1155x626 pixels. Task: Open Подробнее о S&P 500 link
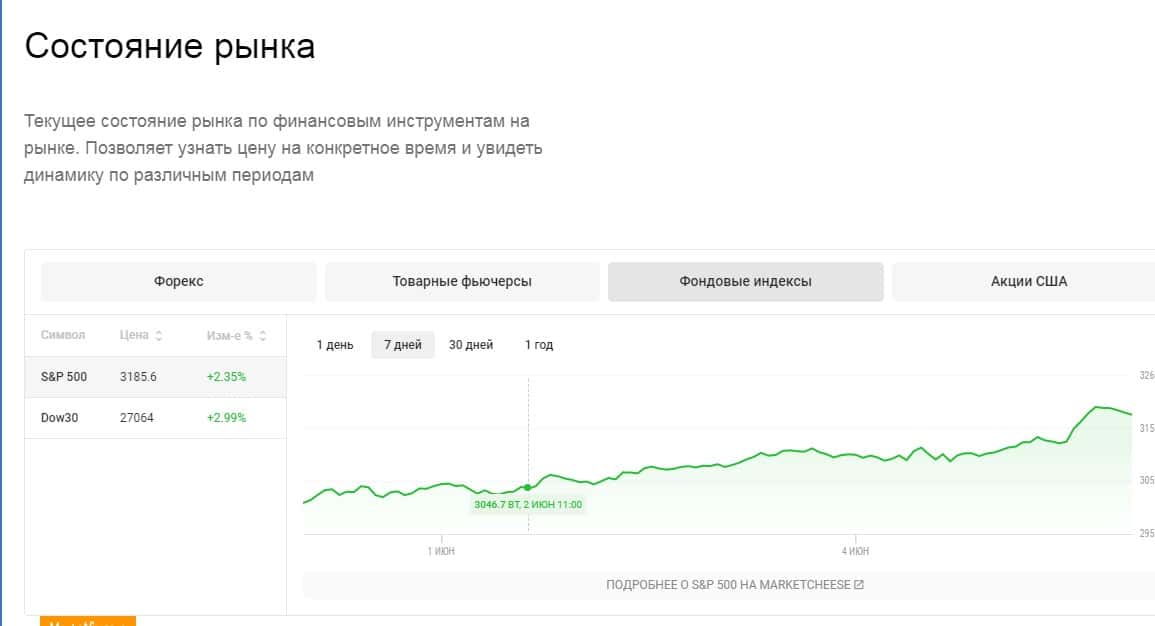pos(728,585)
